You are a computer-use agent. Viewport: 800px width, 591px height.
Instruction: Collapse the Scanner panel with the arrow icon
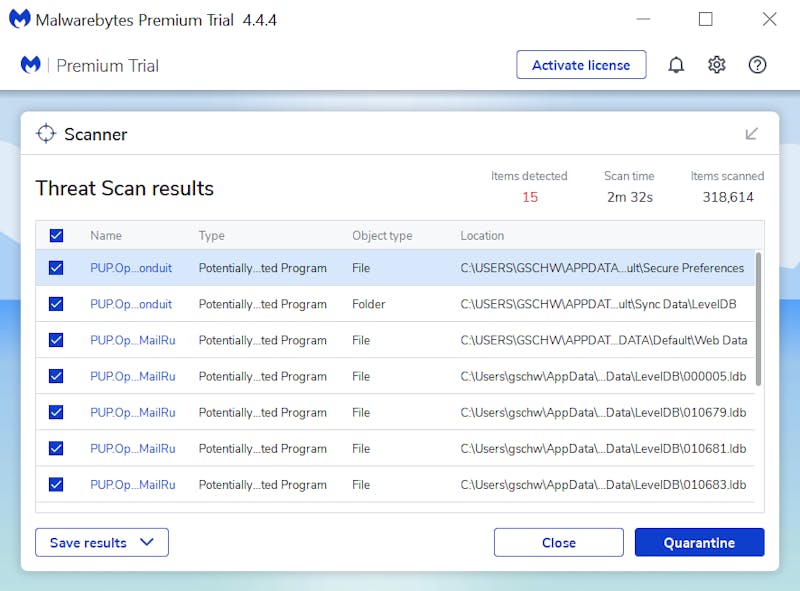[x=752, y=134]
